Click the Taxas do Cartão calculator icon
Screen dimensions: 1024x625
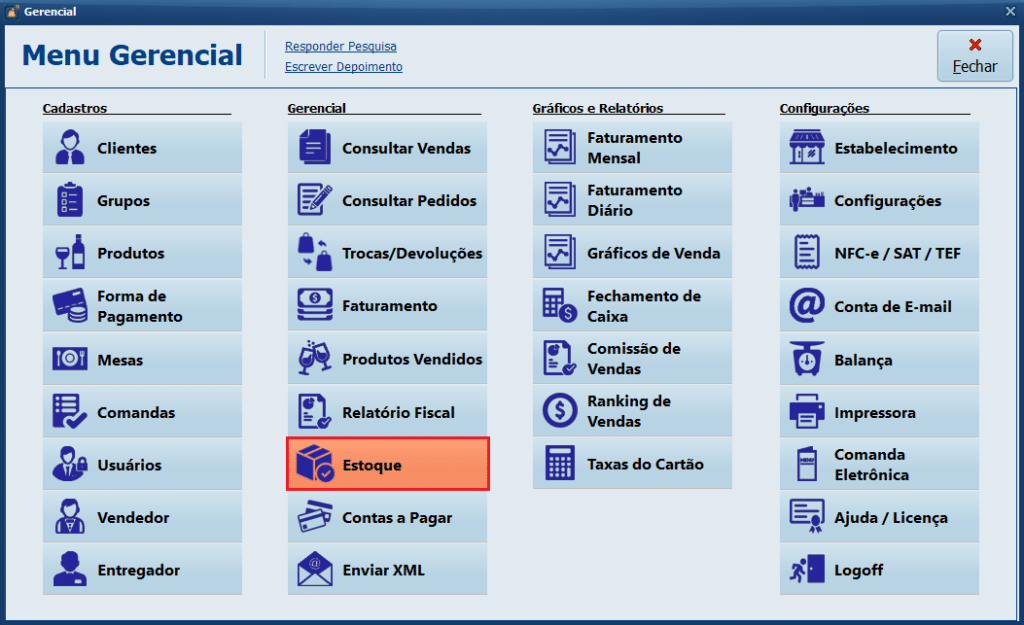pos(560,464)
